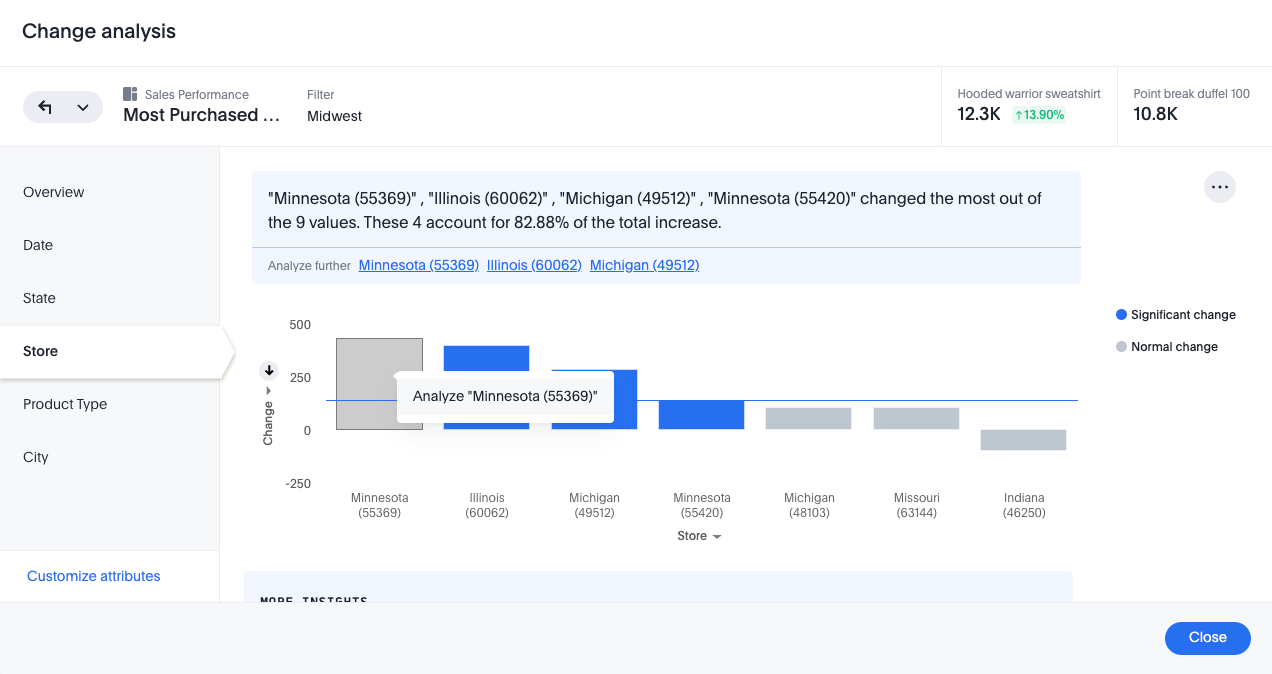The width and height of the screenshot is (1272, 674).
Task: Analyze further Illinois (60062) link
Action: tap(534, 265)
